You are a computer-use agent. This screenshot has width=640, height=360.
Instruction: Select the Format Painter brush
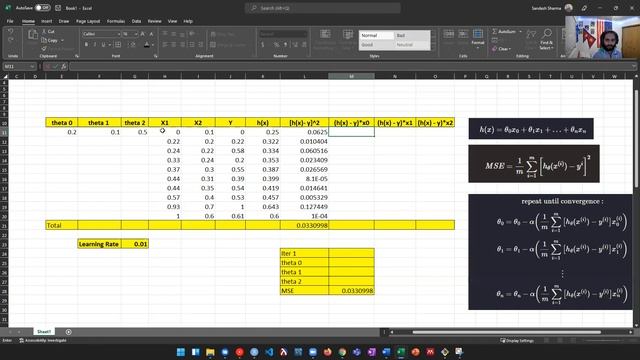[44, 49]
